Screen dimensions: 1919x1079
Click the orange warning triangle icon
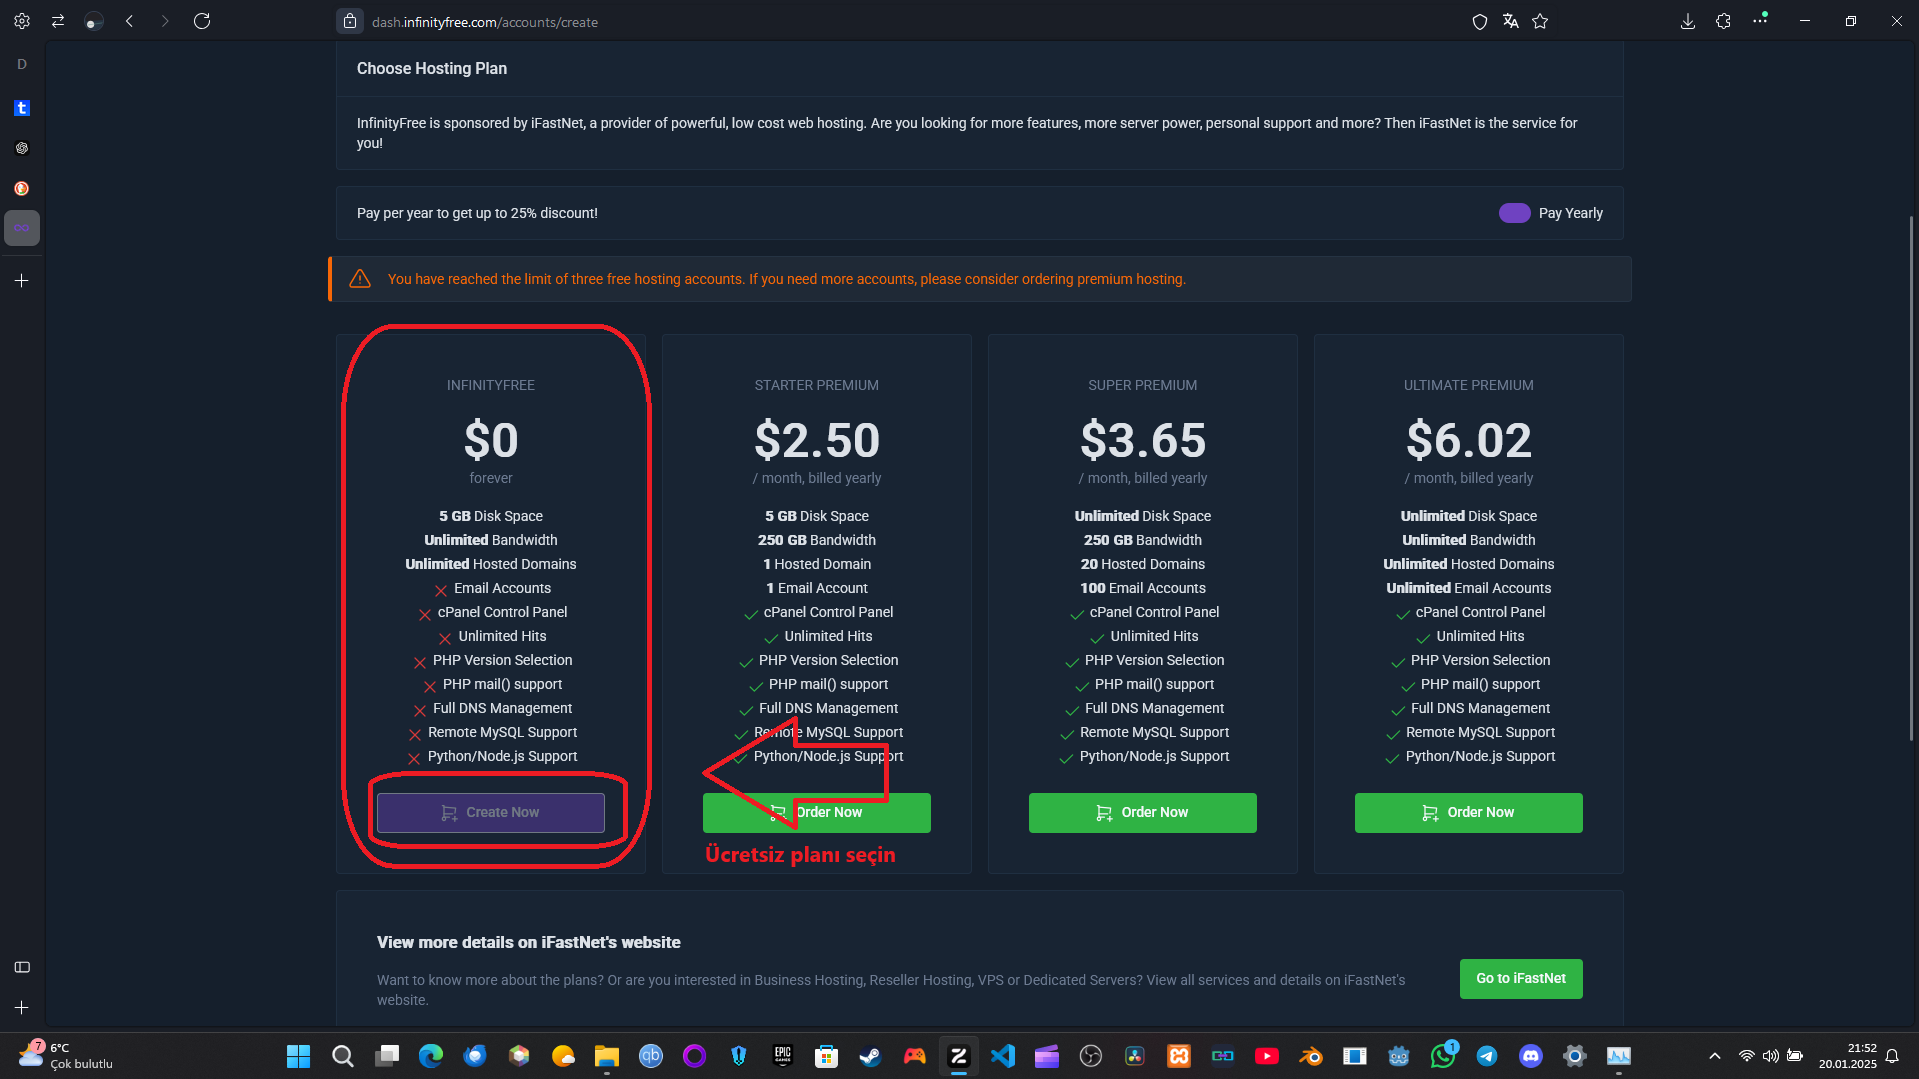pos(360,279)
